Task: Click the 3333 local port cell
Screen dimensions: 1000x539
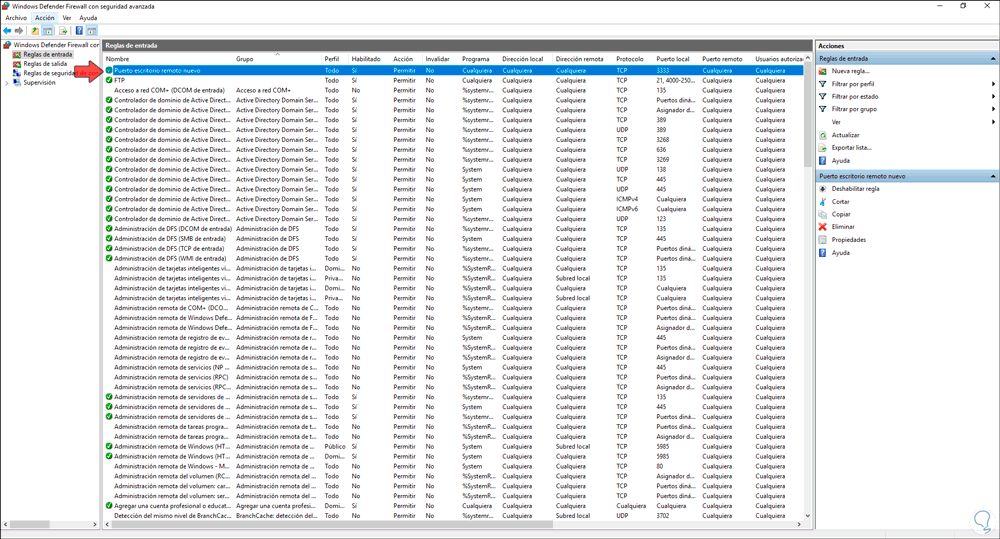Action: (x=663, y=70)
